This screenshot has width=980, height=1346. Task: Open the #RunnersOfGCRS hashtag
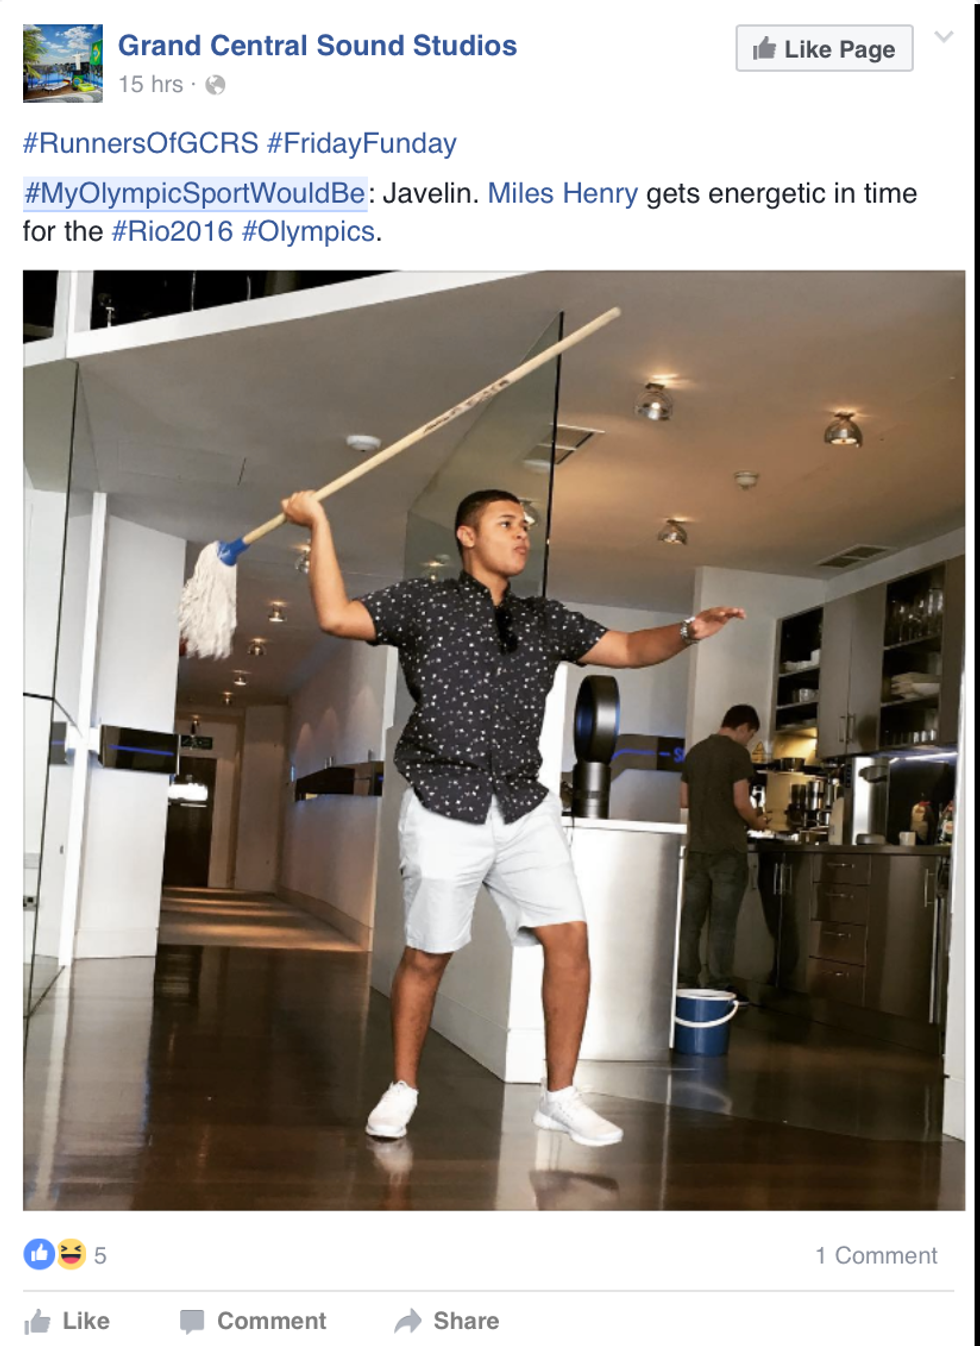(141, 143)
